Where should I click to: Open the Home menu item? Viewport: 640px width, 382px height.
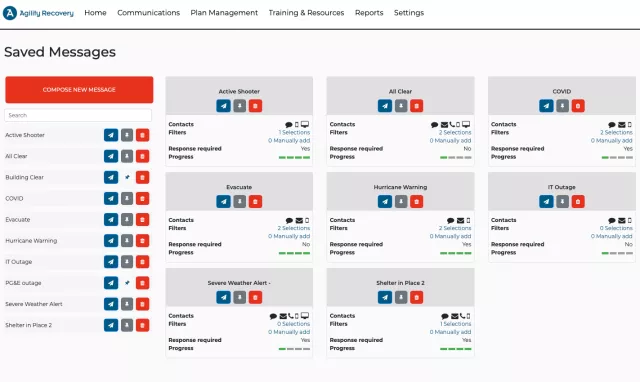point(96,13)
